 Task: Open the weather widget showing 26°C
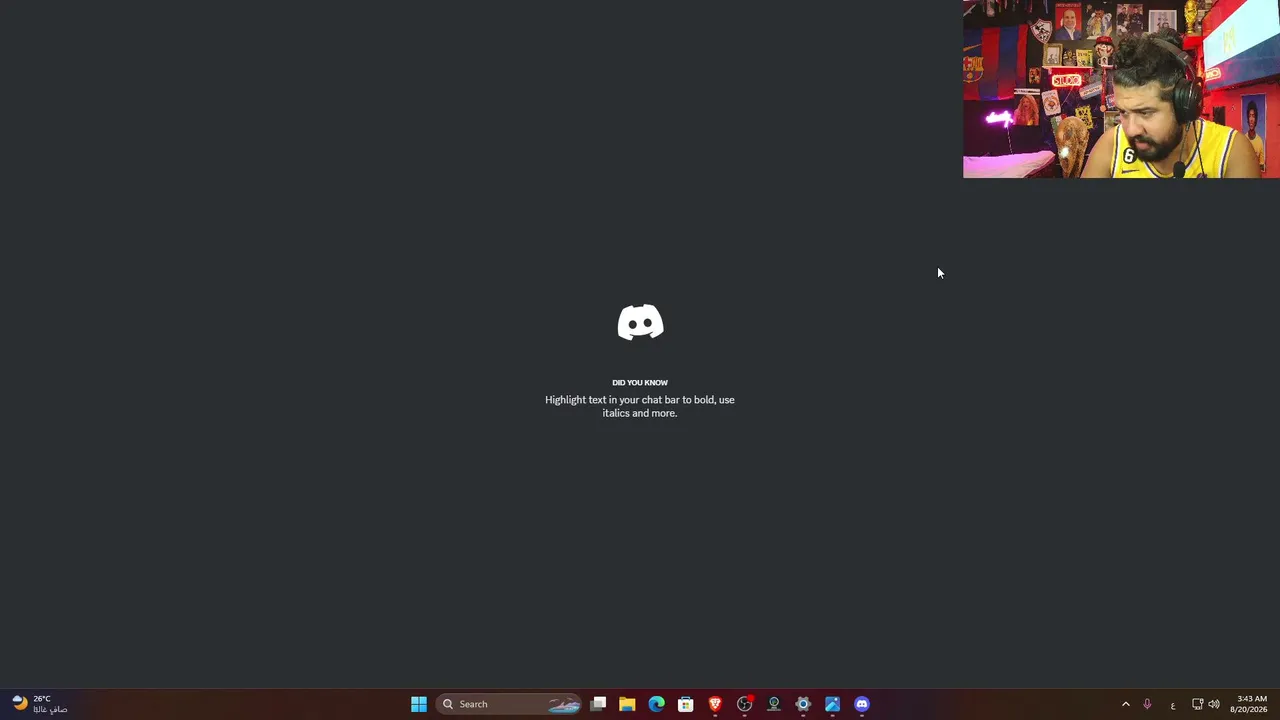coord(39,704)
